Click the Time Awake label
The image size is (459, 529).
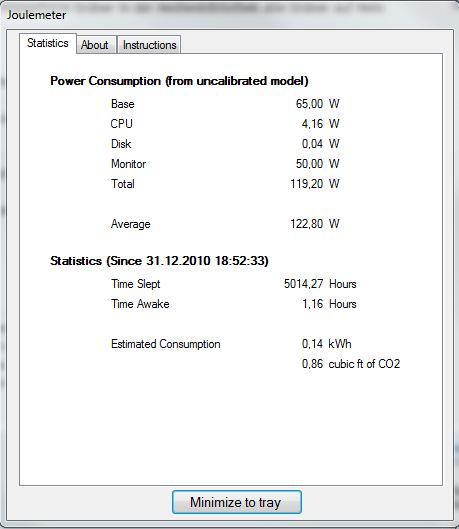[140, 304]
